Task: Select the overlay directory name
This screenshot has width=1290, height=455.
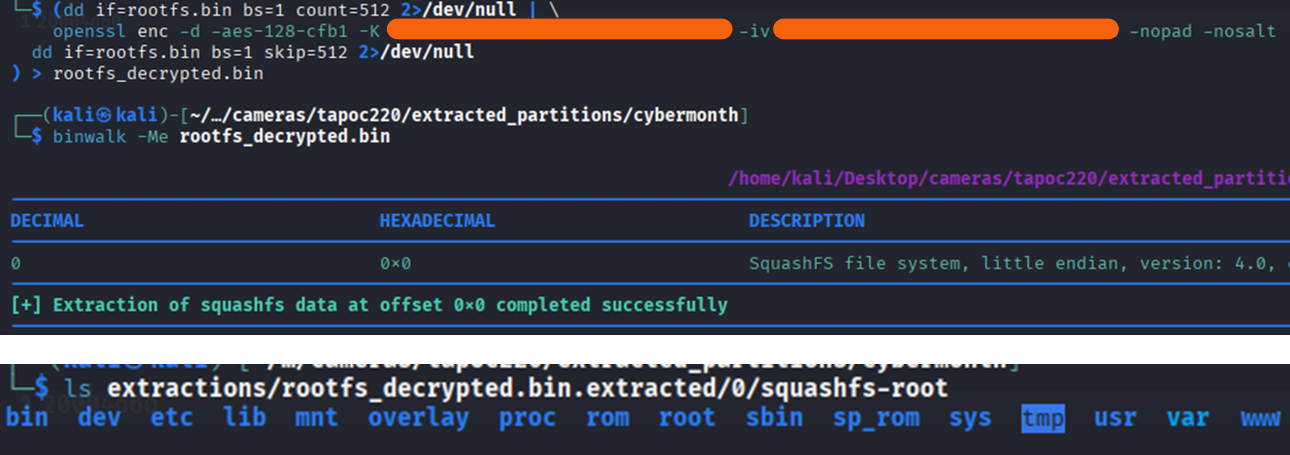Action: (418, 418)
